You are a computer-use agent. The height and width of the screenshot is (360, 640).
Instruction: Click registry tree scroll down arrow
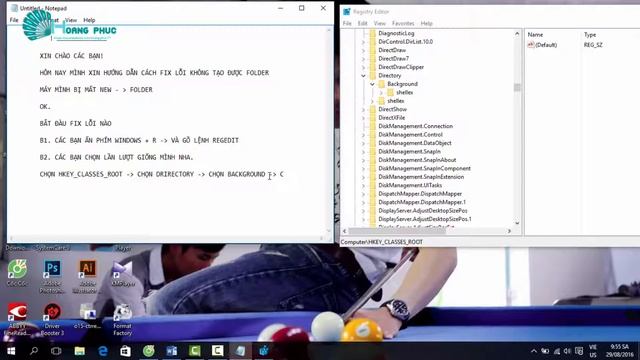point(517,223)
